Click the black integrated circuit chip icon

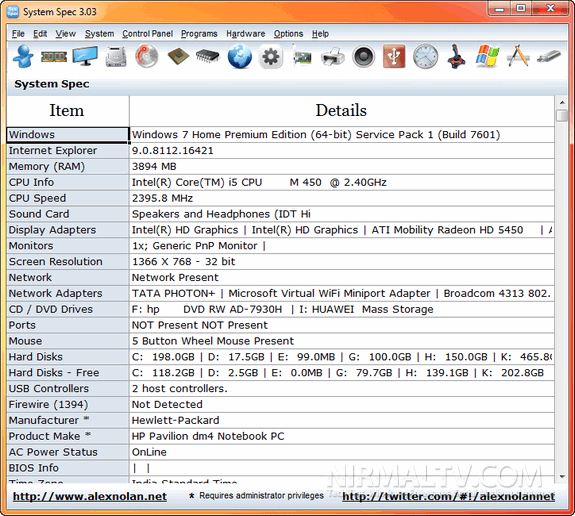pos(208,56)
